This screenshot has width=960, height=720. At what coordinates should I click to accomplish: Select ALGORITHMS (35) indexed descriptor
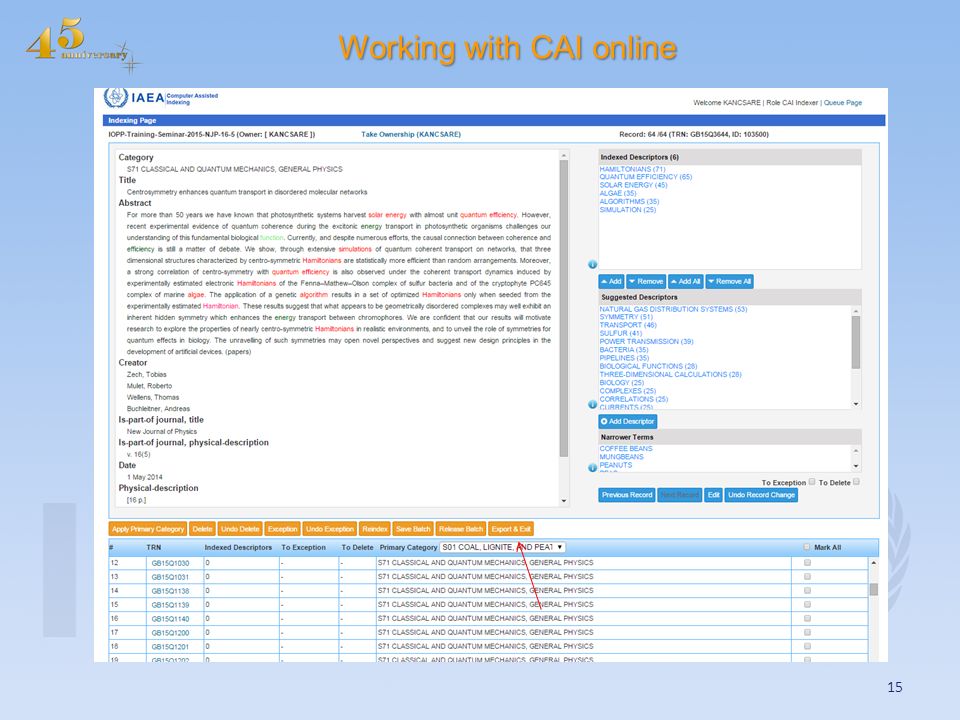point(629,201)
